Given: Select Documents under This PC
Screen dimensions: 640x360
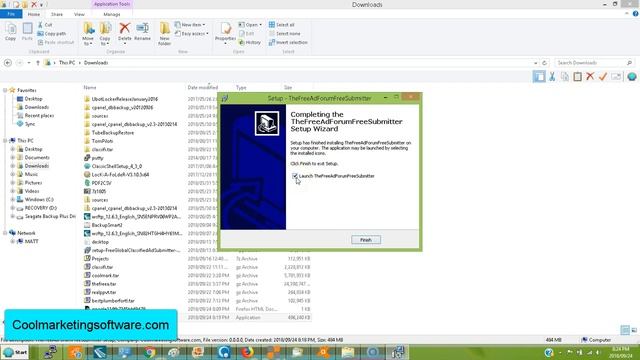Looking at the screenshot, I should click(x=37, y=158).
